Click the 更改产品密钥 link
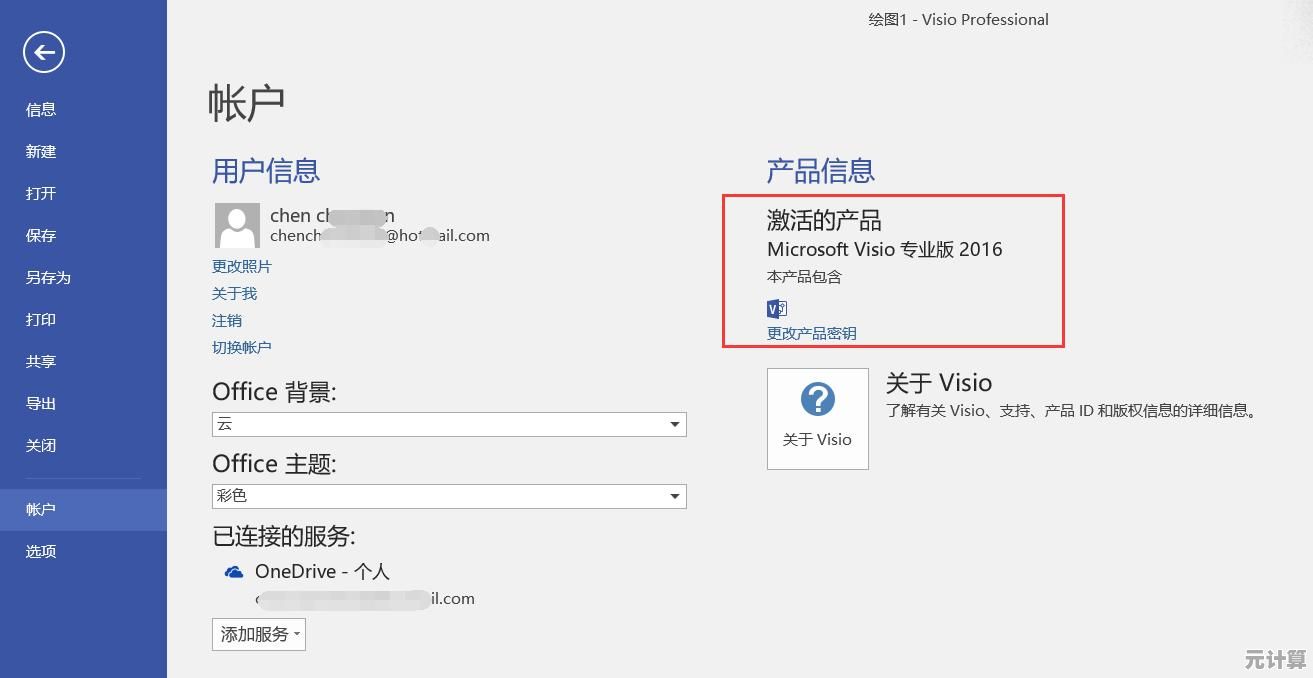Viewport: 1313px width, 678px height. (811, 334)
